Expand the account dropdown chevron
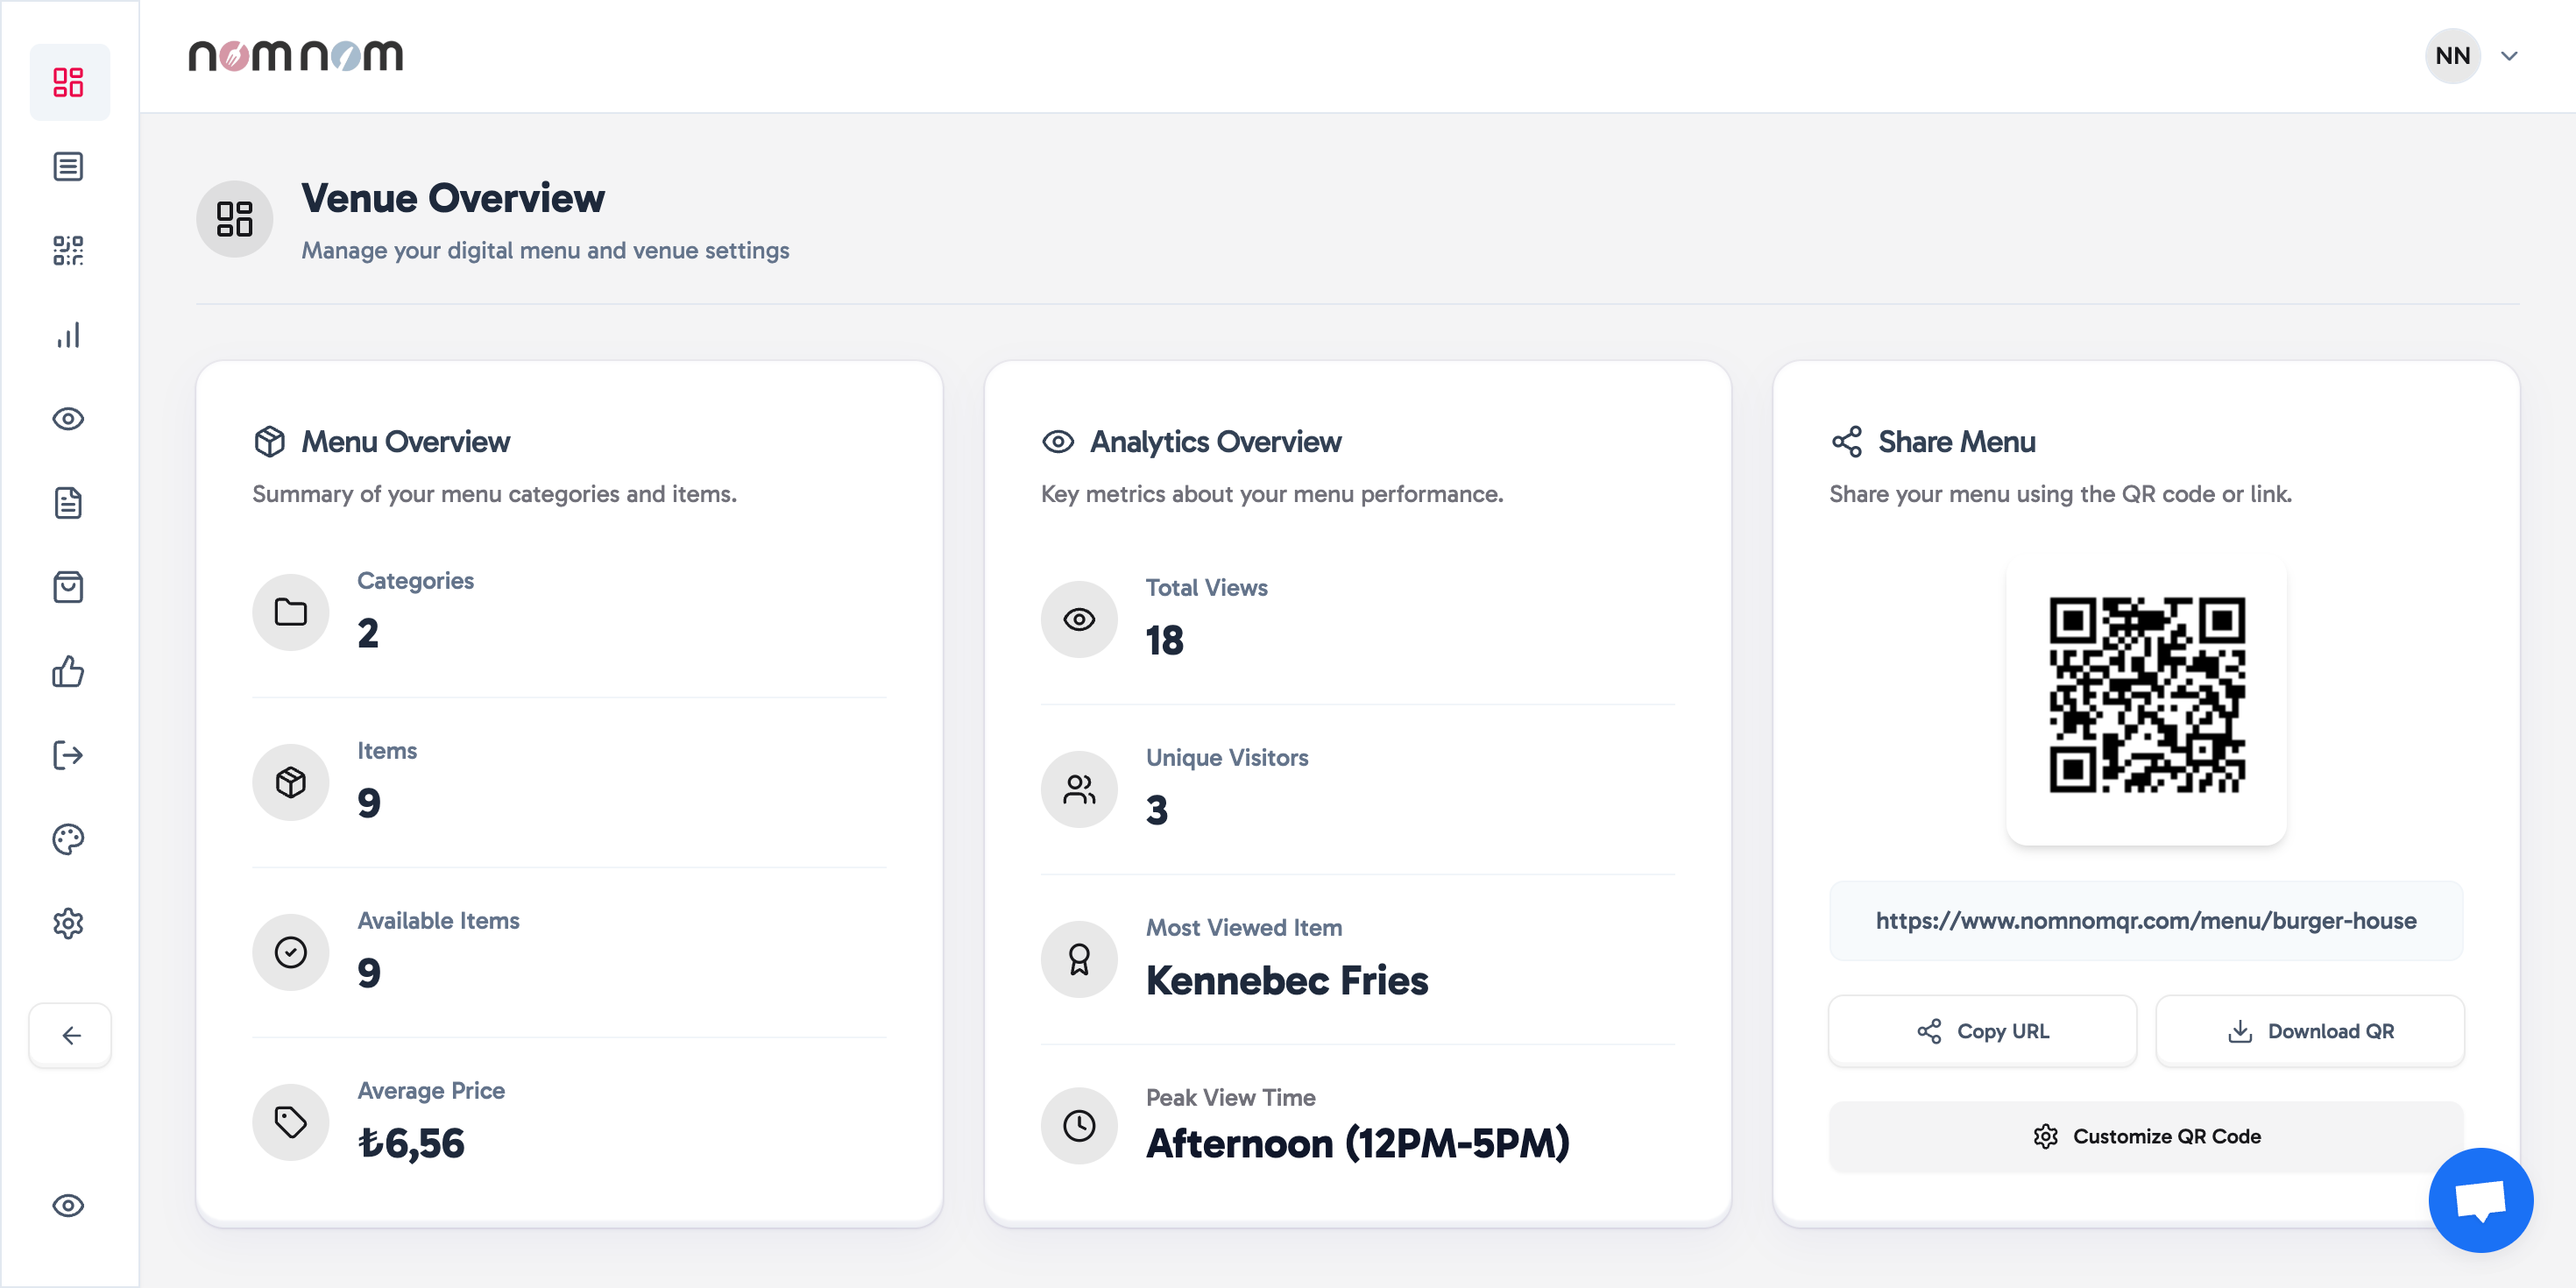Image resolution: width=2576 pixels, height=1288 pixels. point(2509,56)
